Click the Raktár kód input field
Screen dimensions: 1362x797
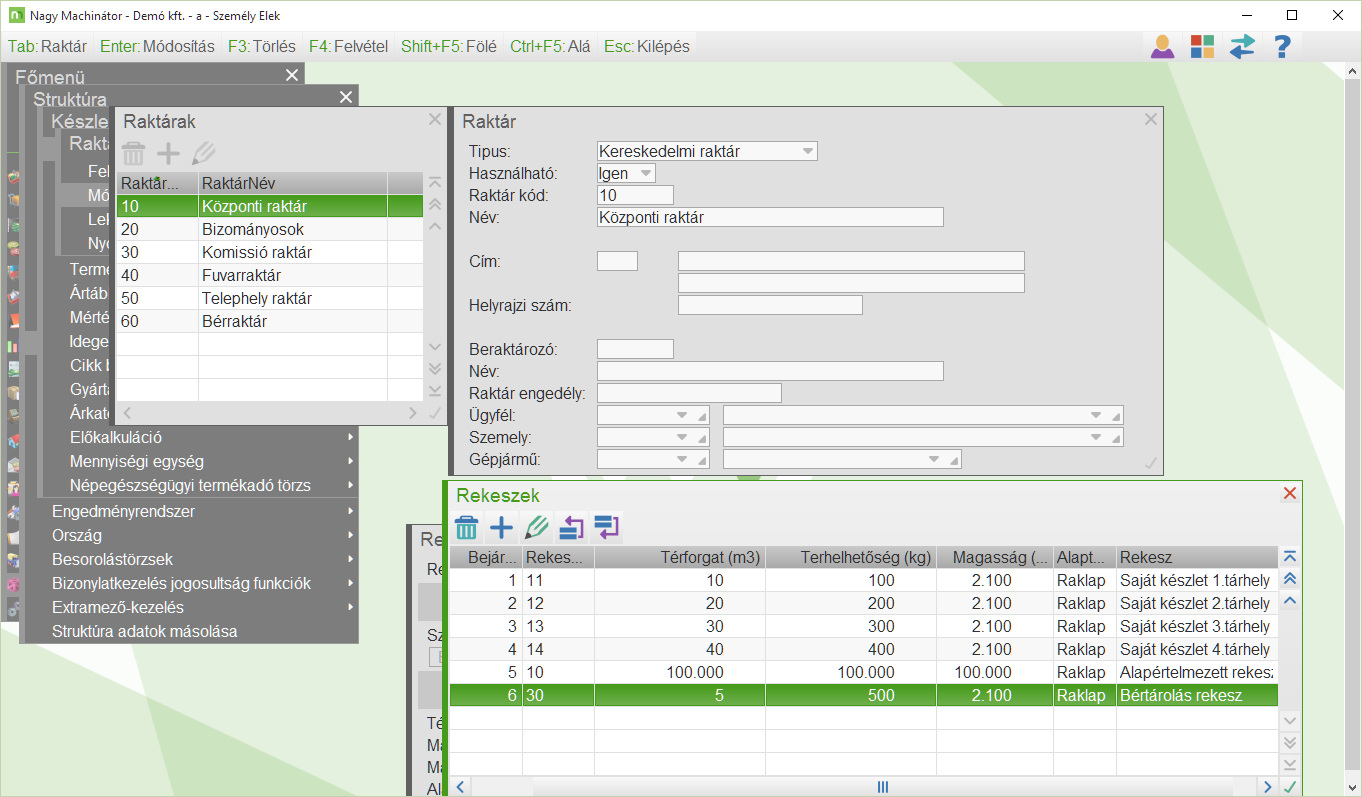pyautogui.click(x=634, y=195)
